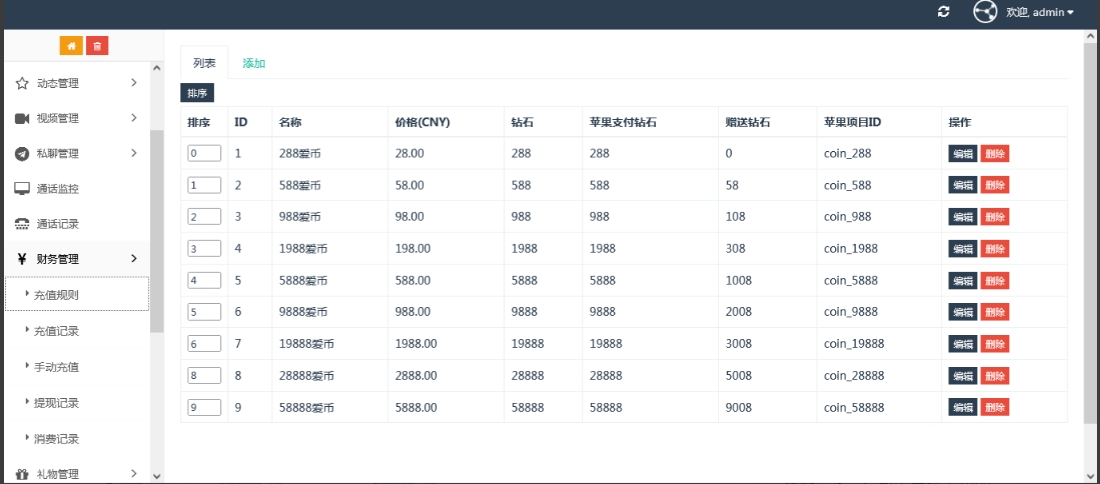The width and height of the screenshot is (1100, 484).
Task: Click 编辑 for the 288爱币 row
Action: click(962, 154)
